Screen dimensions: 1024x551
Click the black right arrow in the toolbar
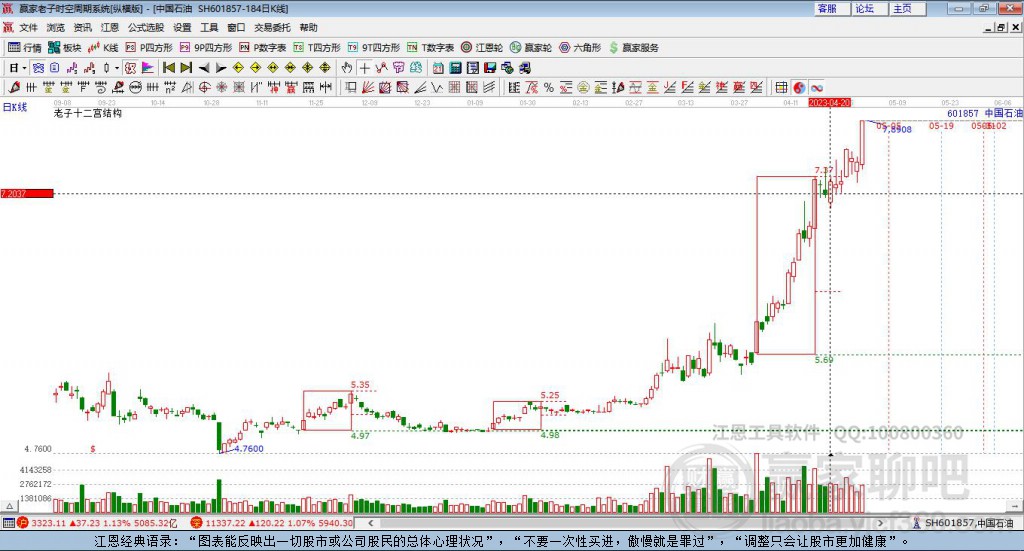click(x=221, y=68)
